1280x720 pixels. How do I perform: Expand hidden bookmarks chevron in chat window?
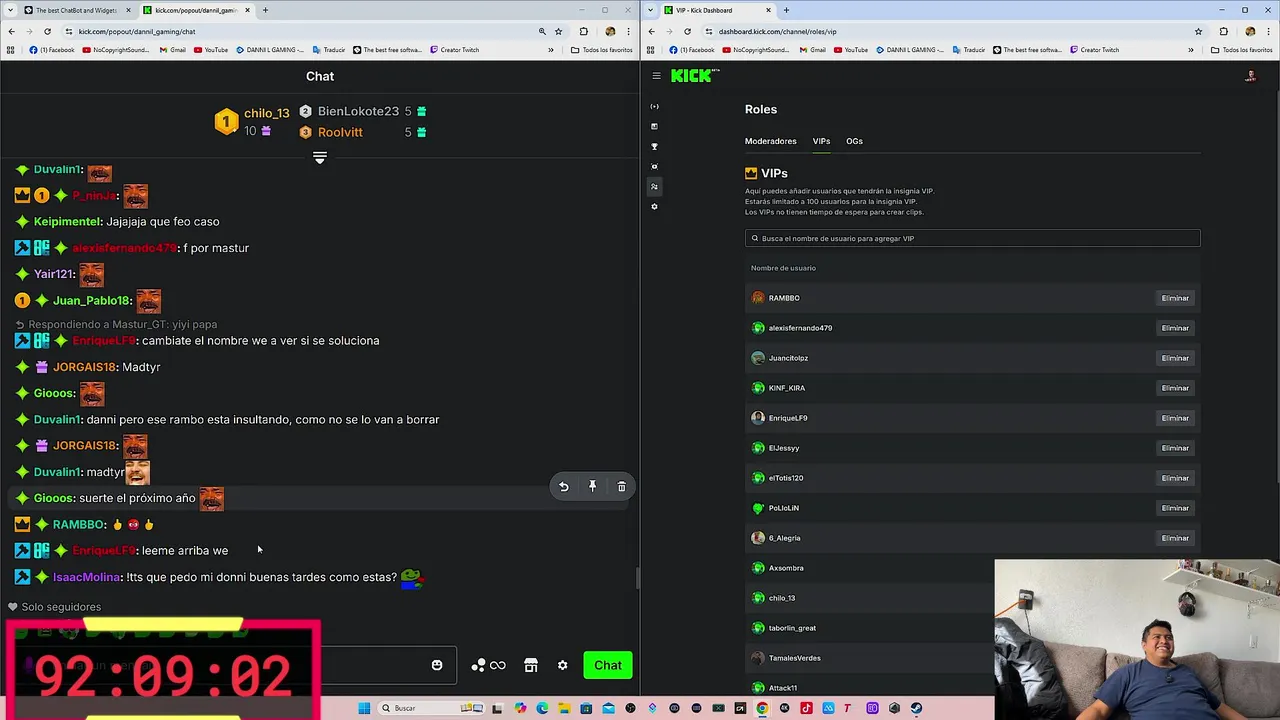[x=551, y=50]
